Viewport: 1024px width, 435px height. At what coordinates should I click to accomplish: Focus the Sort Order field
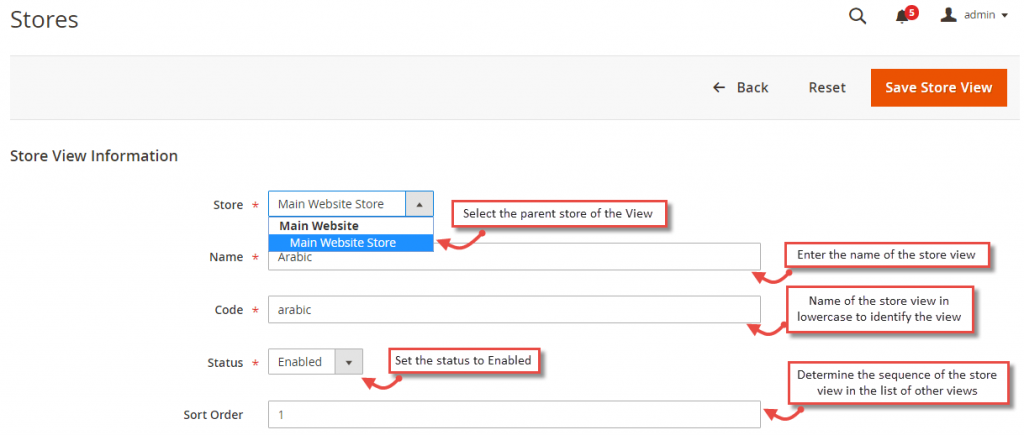click(x=514, y=414)
